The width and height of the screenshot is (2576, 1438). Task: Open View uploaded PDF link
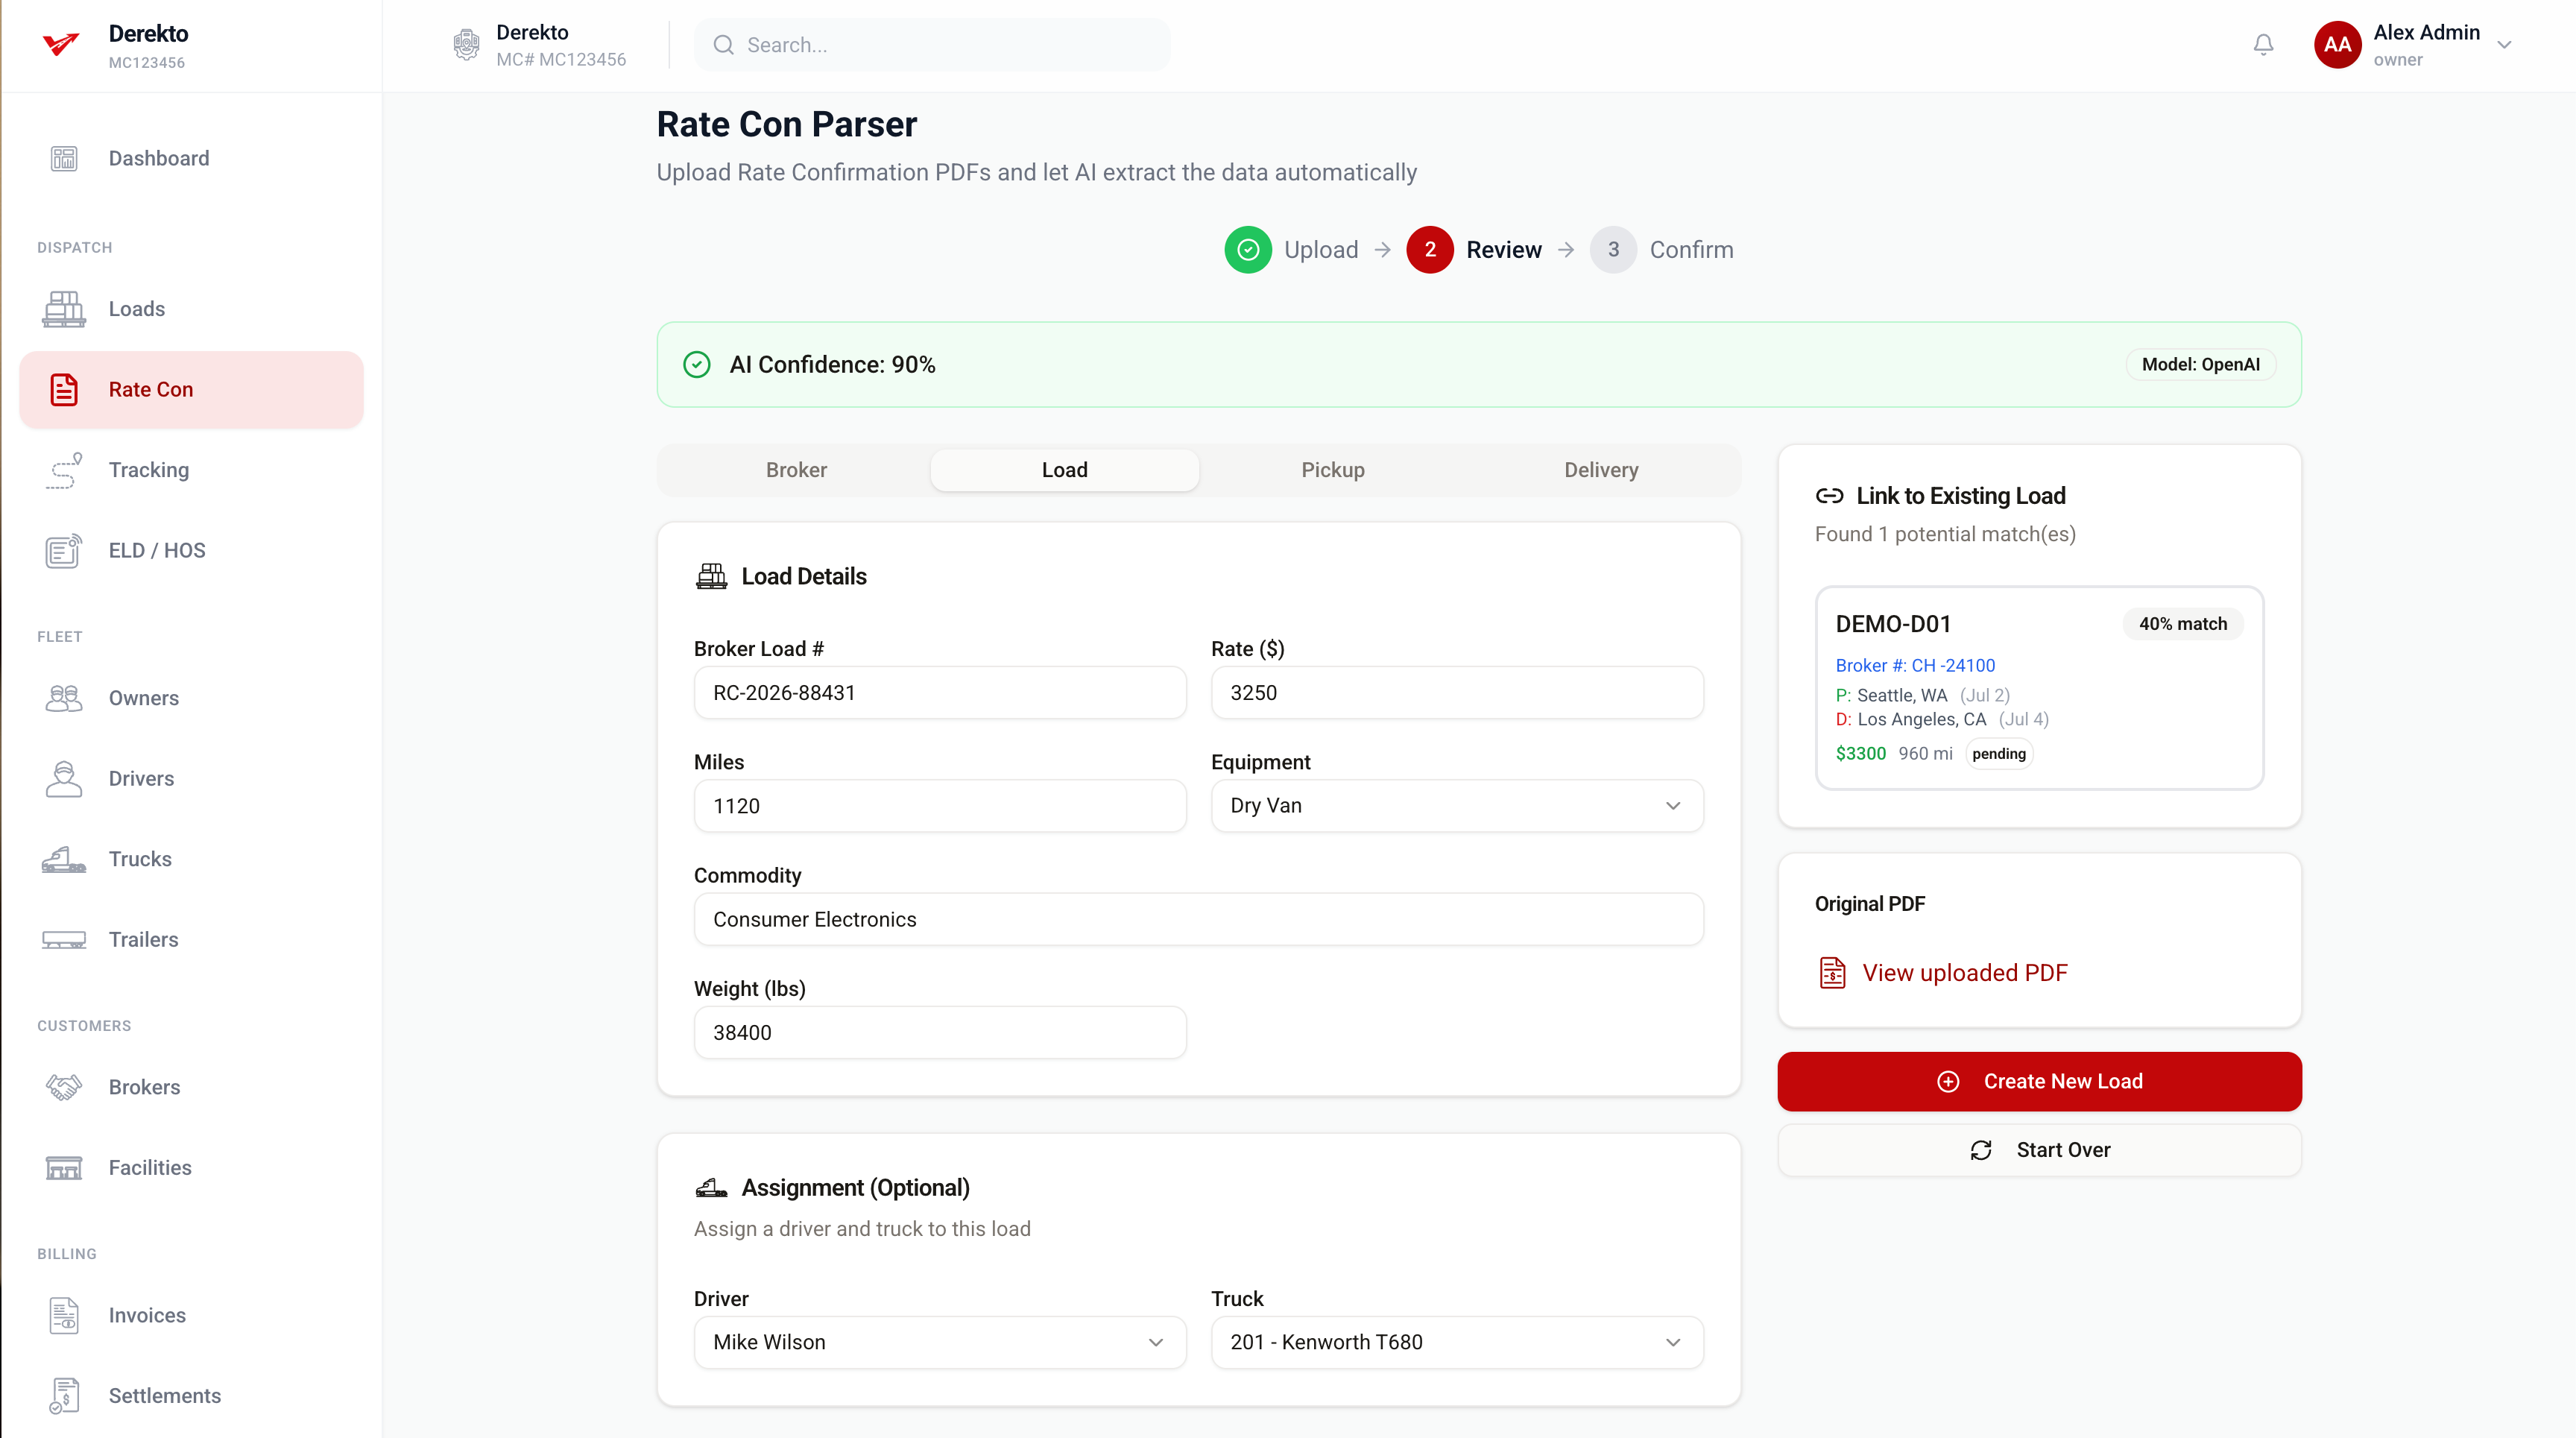1964,973
